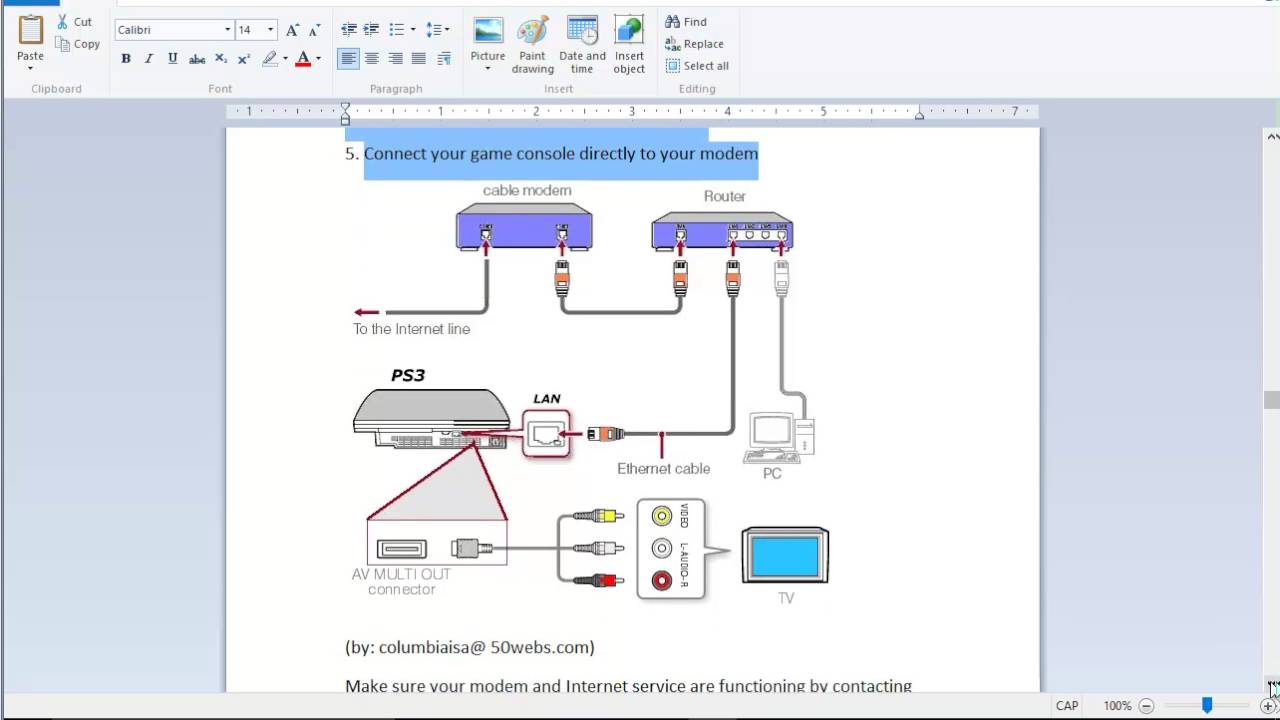Open Find in the Editing group

pyautogui.click(x=686, y=22)
